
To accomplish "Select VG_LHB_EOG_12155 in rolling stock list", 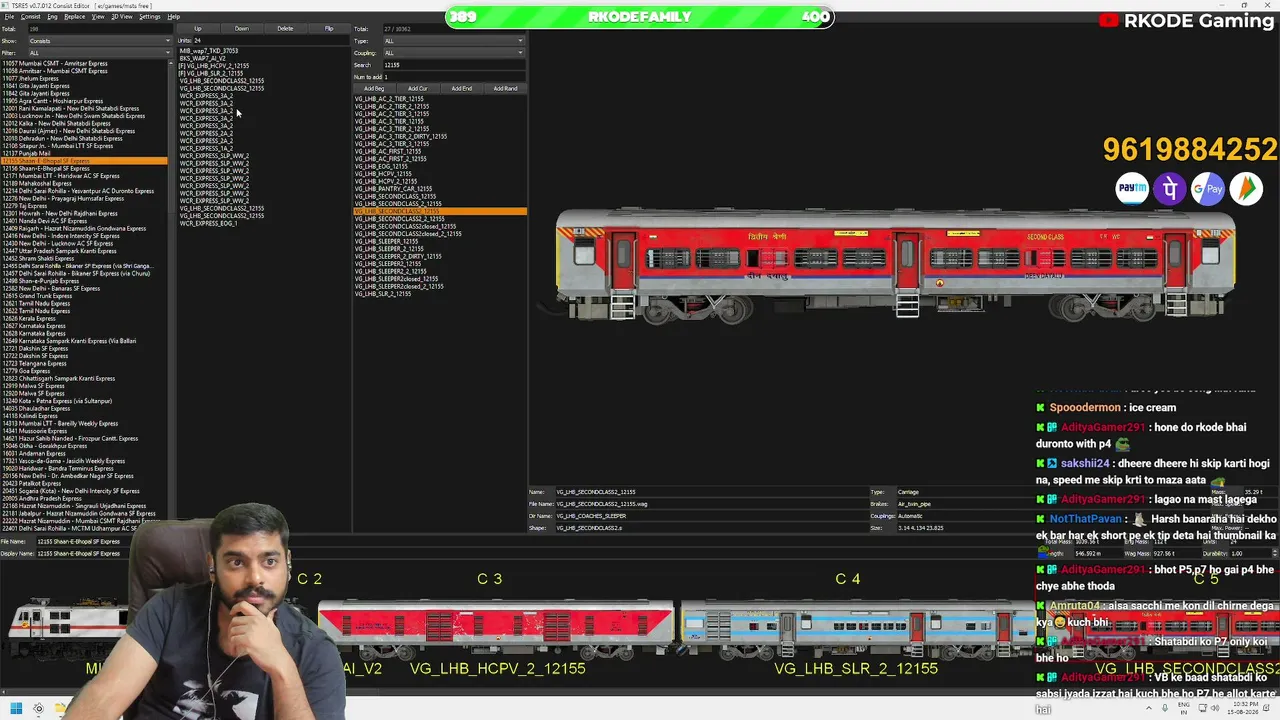I will click(x=381, y=167).
